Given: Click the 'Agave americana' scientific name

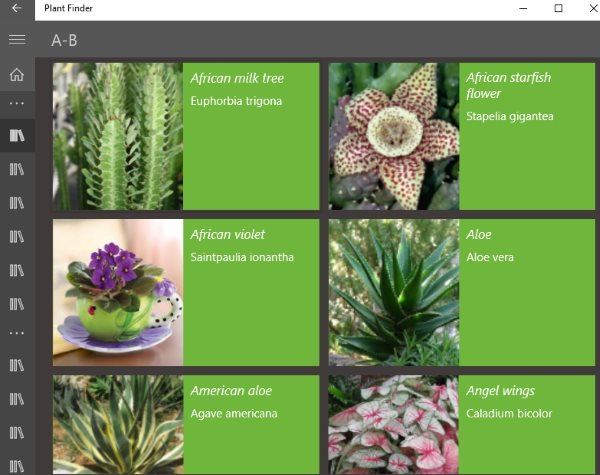Looking at the screenshot, I should pos(234,413).
